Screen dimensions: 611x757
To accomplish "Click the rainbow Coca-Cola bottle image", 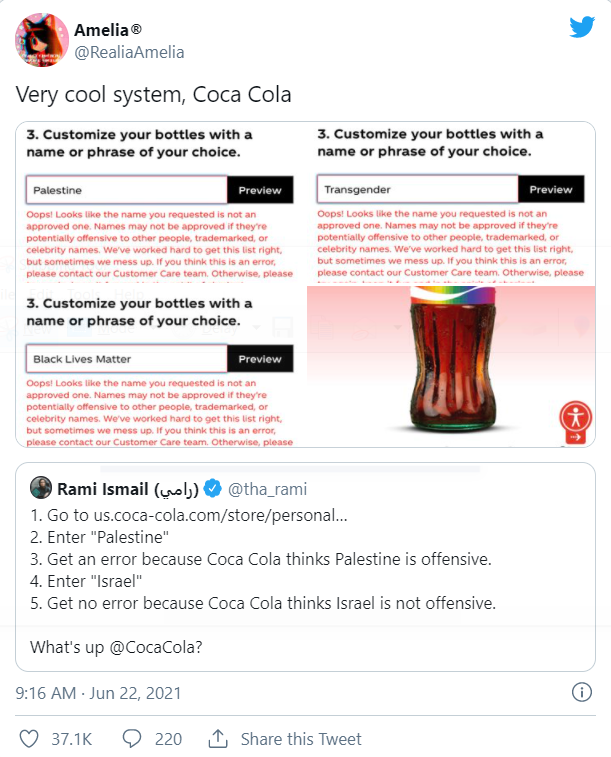I will pos(451,360).
